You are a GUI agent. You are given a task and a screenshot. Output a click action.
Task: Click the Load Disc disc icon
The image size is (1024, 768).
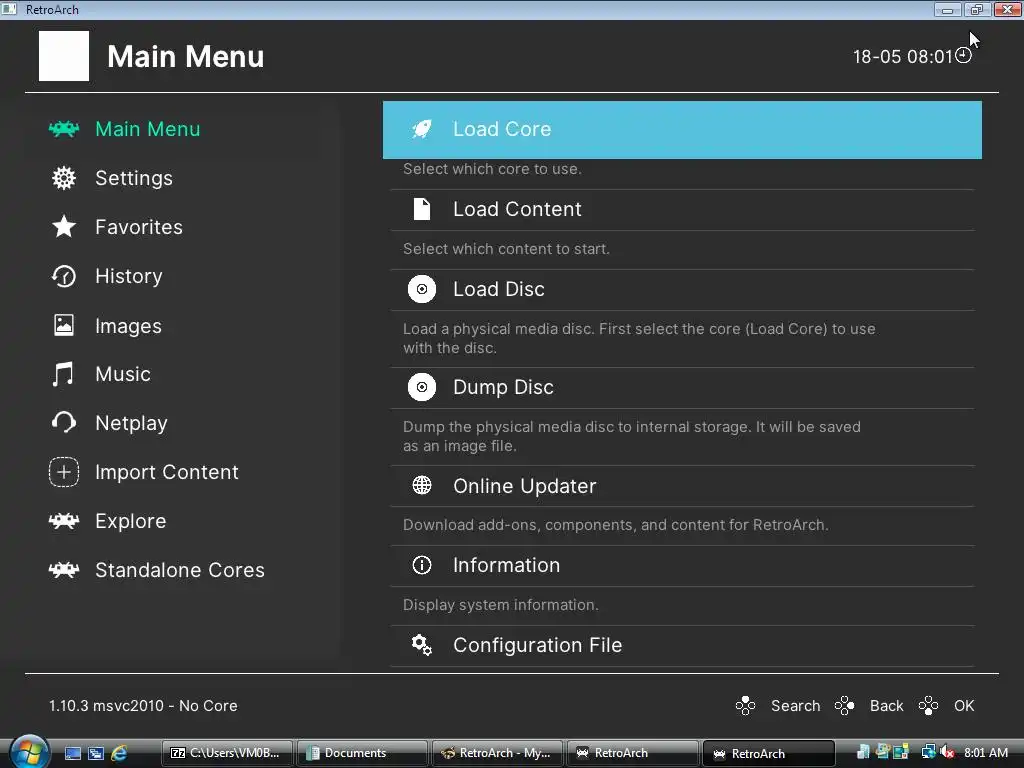click(x=422, y=289)
